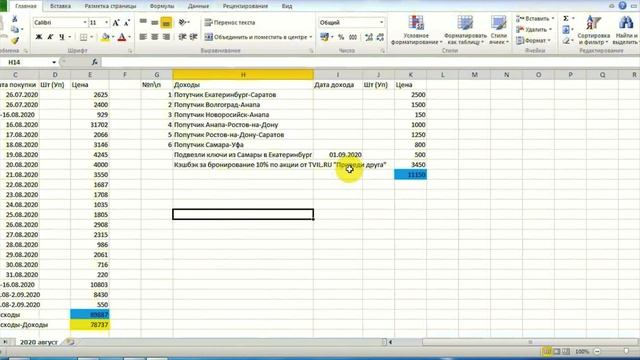Click the red font color A icon

click(122, 38)
